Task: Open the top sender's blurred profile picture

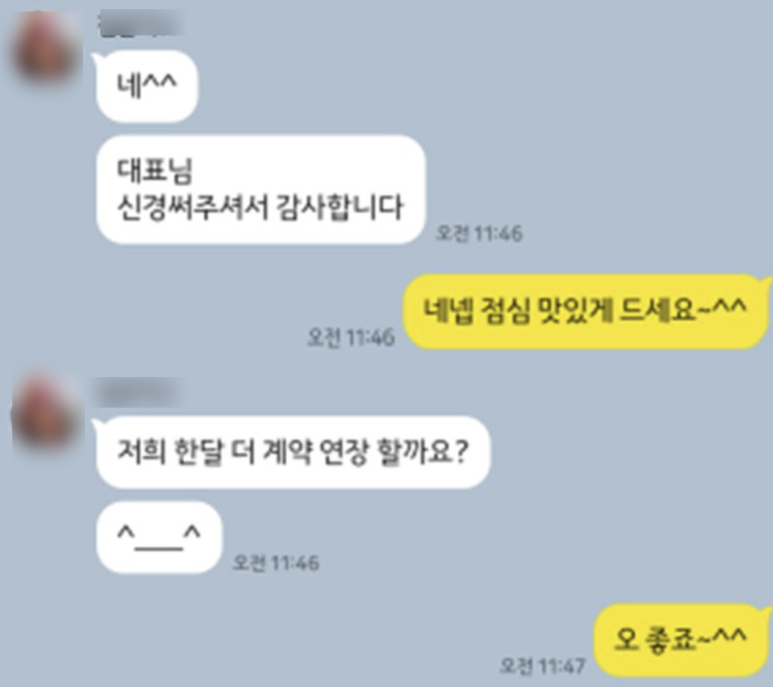Action: tap(45, 49)
